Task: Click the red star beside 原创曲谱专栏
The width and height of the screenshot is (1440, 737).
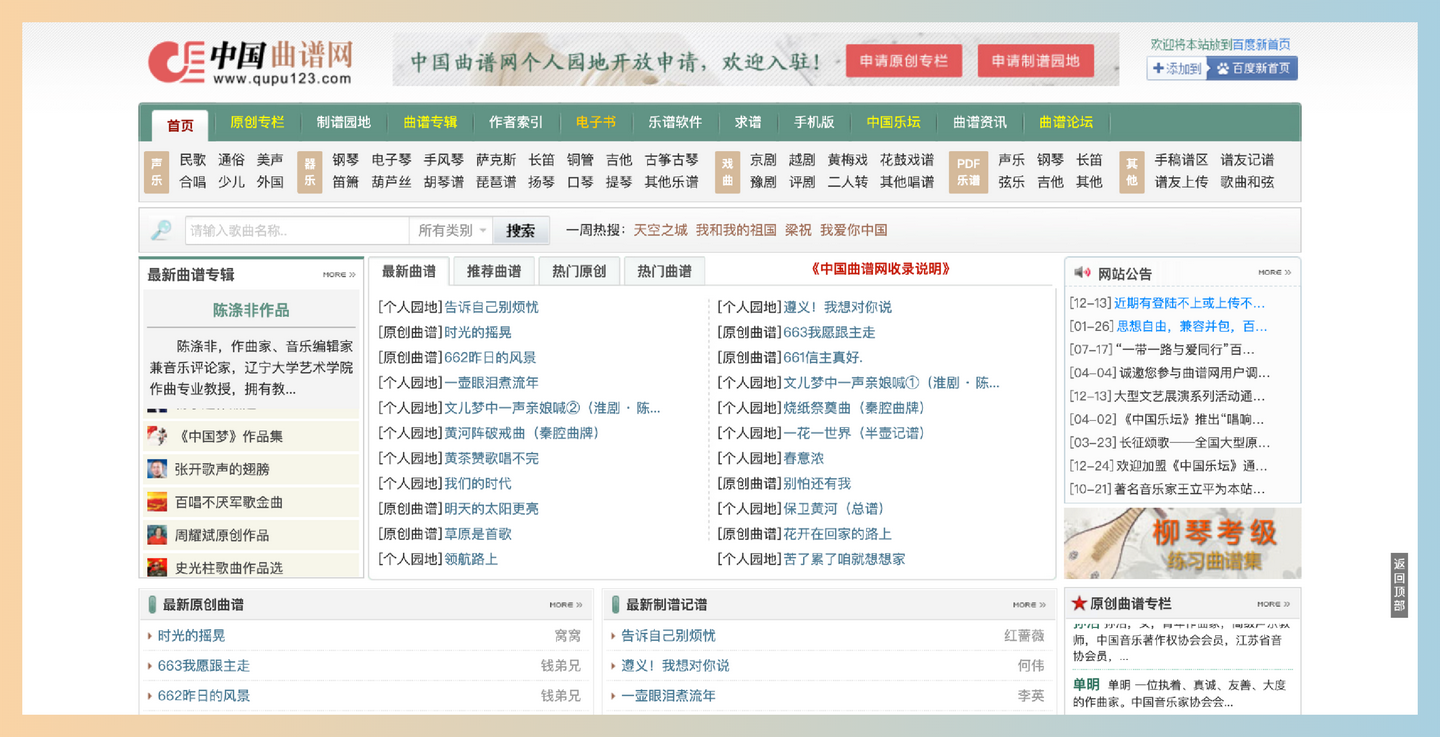Action: coord(1080,603)
